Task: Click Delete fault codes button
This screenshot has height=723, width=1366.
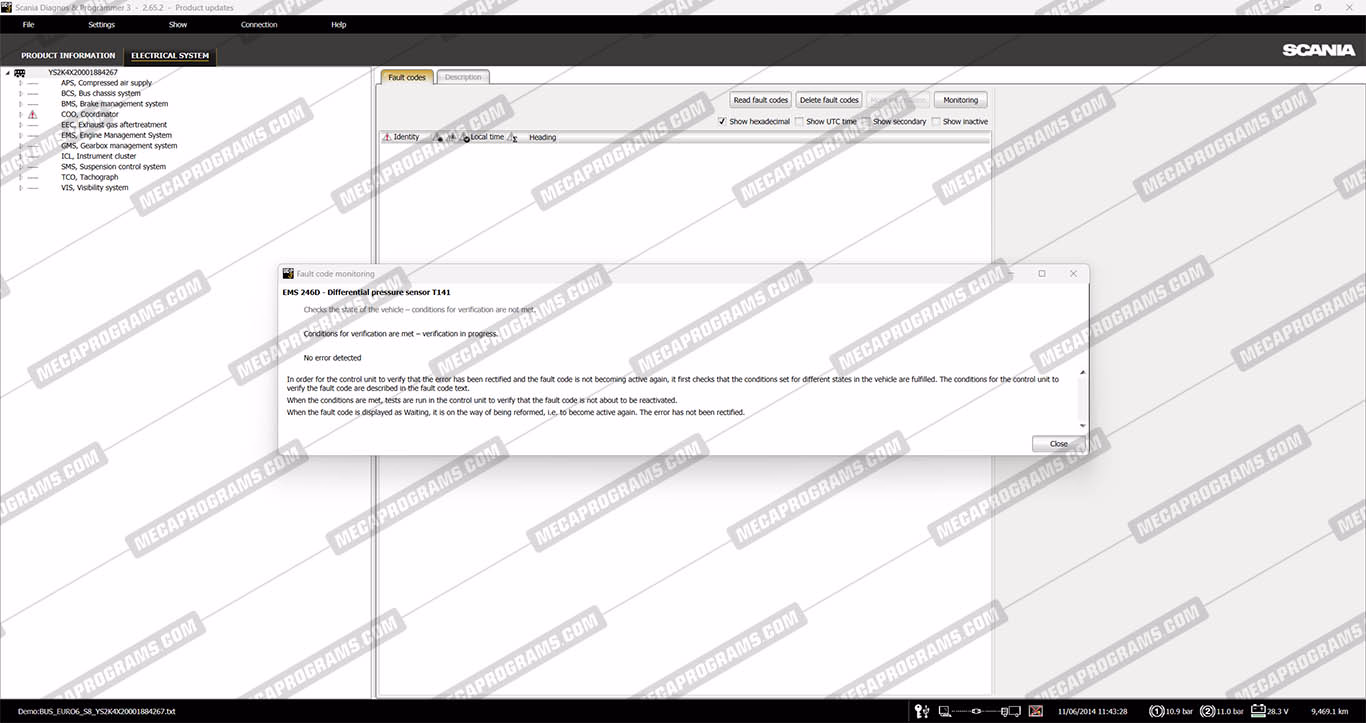Action: coord(829,100)
